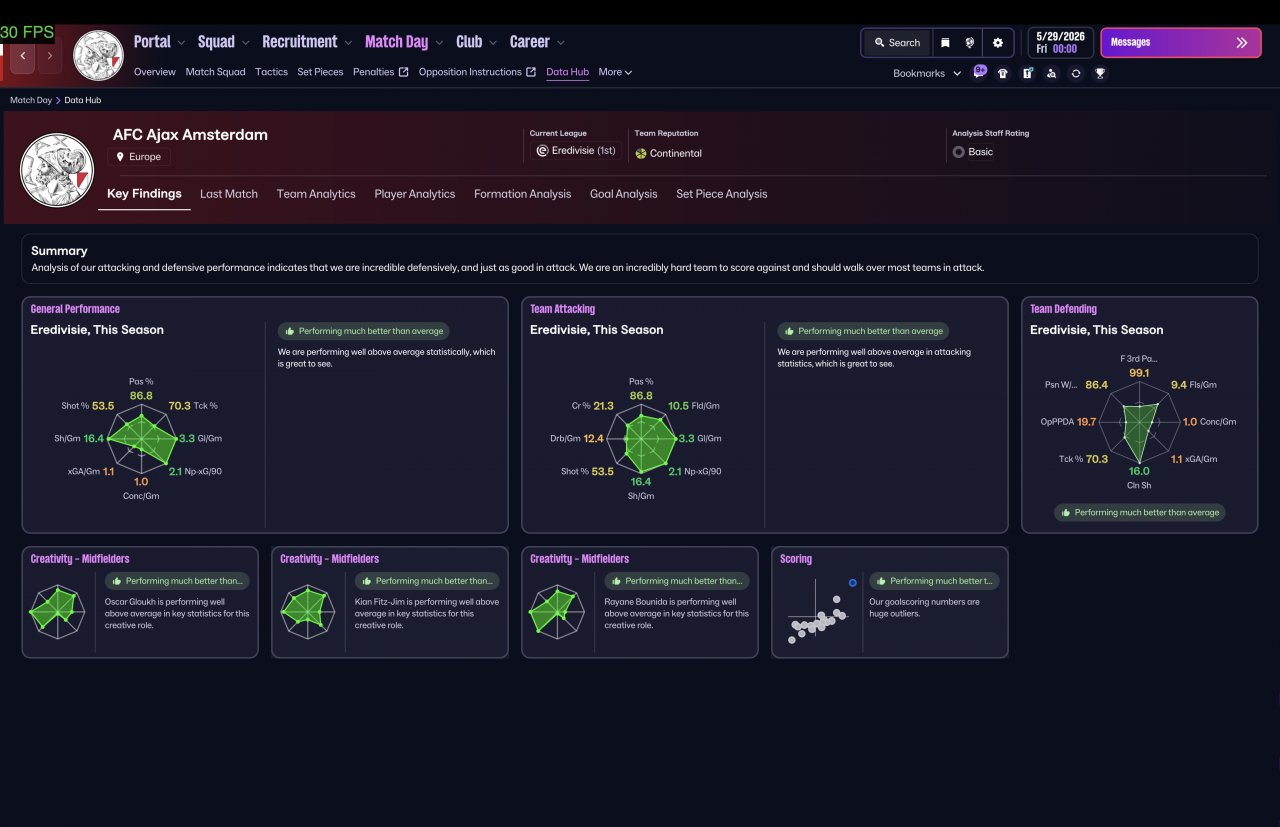The width and height of the screenshot is (1280, 827).
Task: Click the Europe location tag
Action: (139, 157)
